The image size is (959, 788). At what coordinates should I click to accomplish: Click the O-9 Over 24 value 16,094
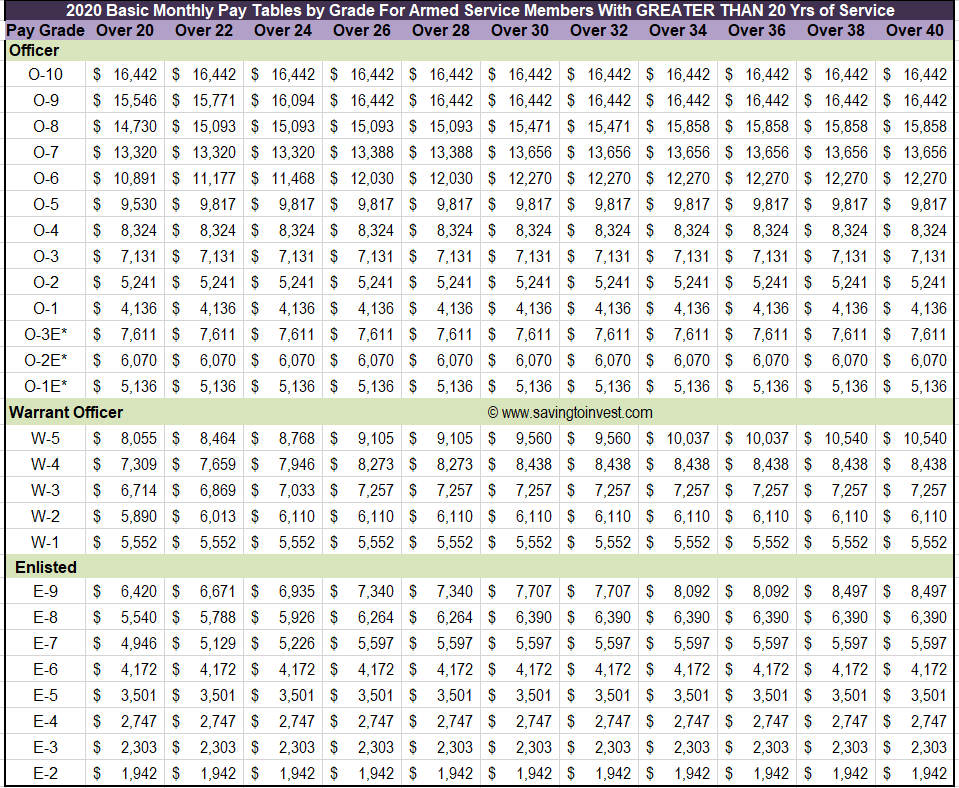click(x=293, y=100)
